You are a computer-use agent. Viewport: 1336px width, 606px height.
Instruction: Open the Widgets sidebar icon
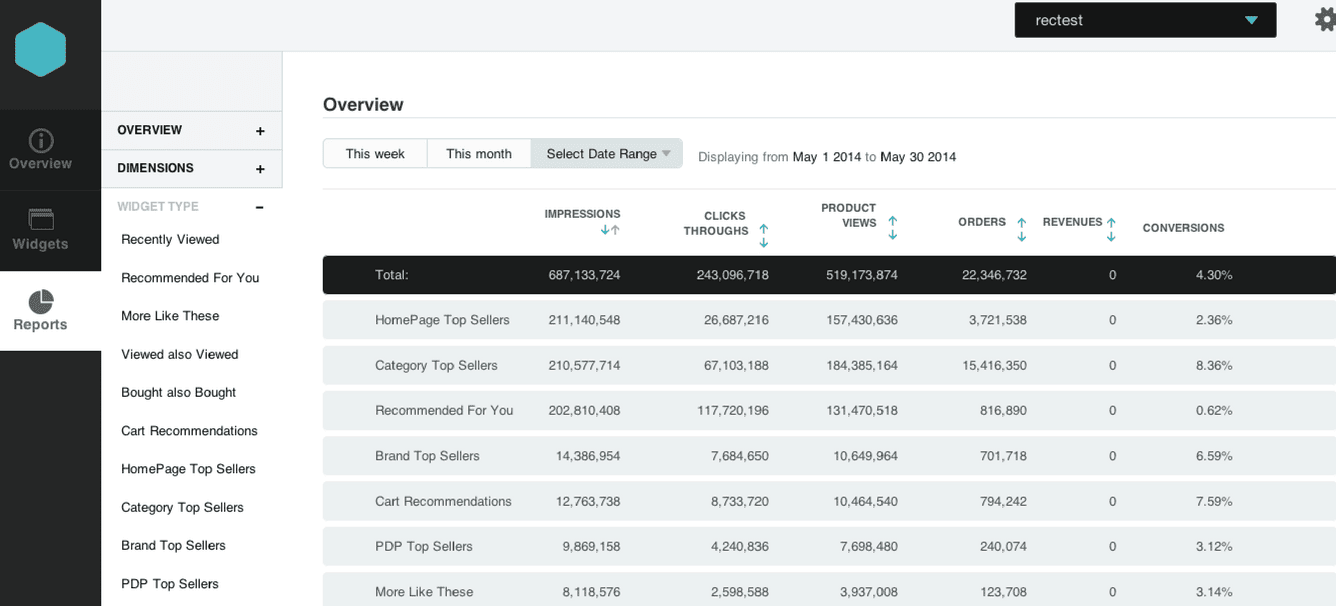tap(41, 220)
